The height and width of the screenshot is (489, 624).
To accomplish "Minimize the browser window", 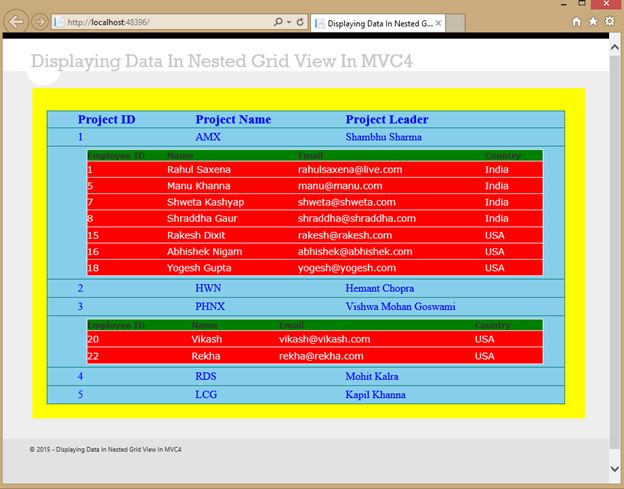I will [564, 4].
